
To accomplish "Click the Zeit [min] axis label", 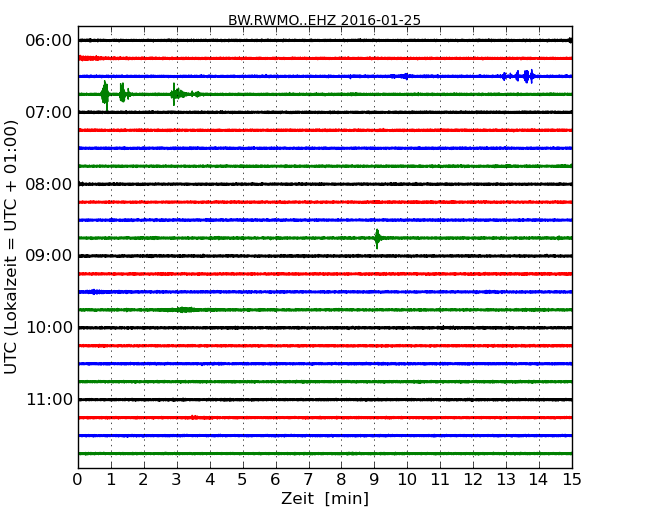I will (x=325, y=498).
